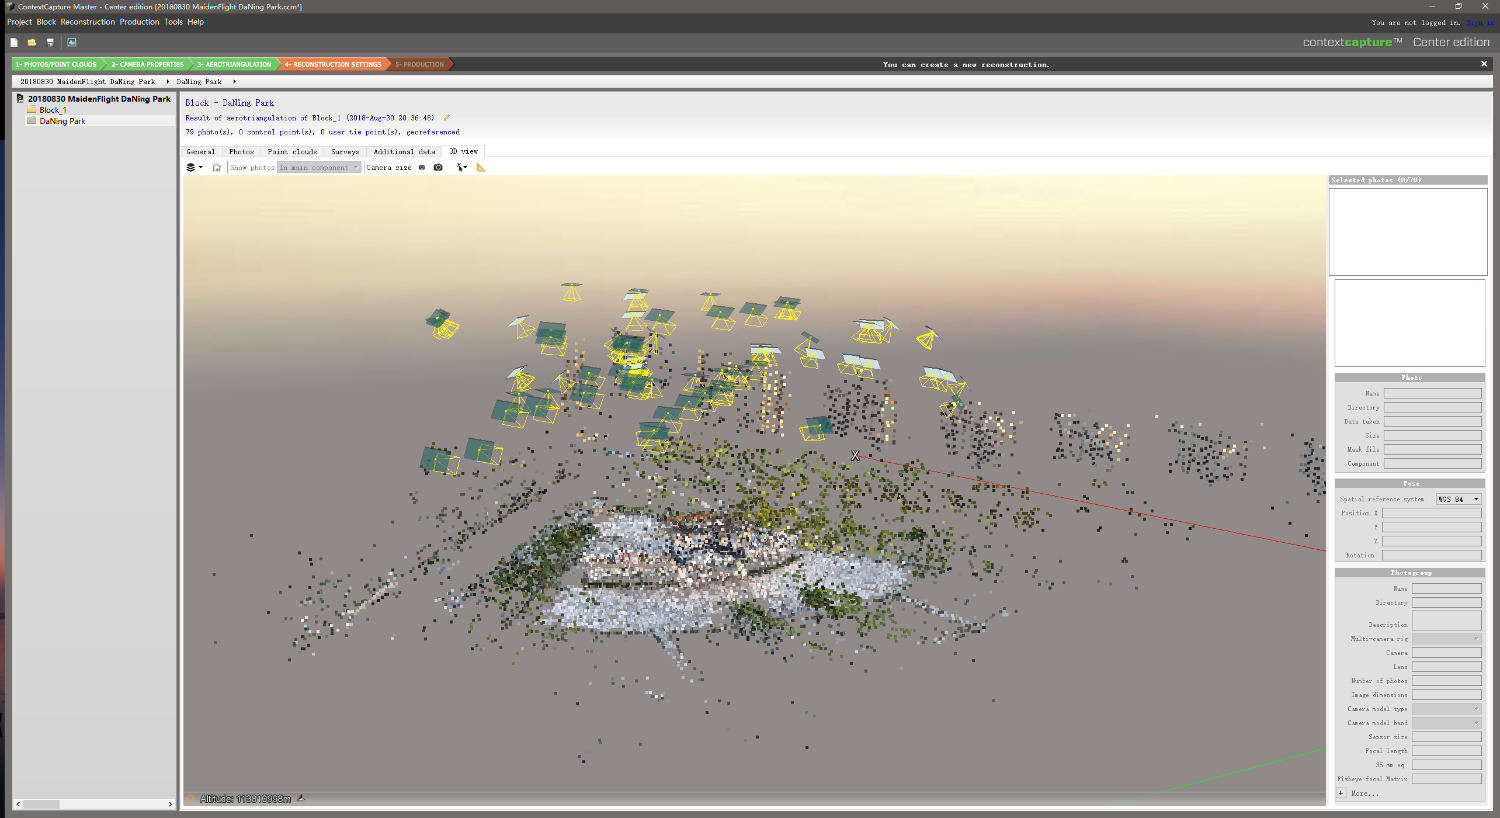
Task: Open the navigation mode selector icon
Action: (462, 167)
